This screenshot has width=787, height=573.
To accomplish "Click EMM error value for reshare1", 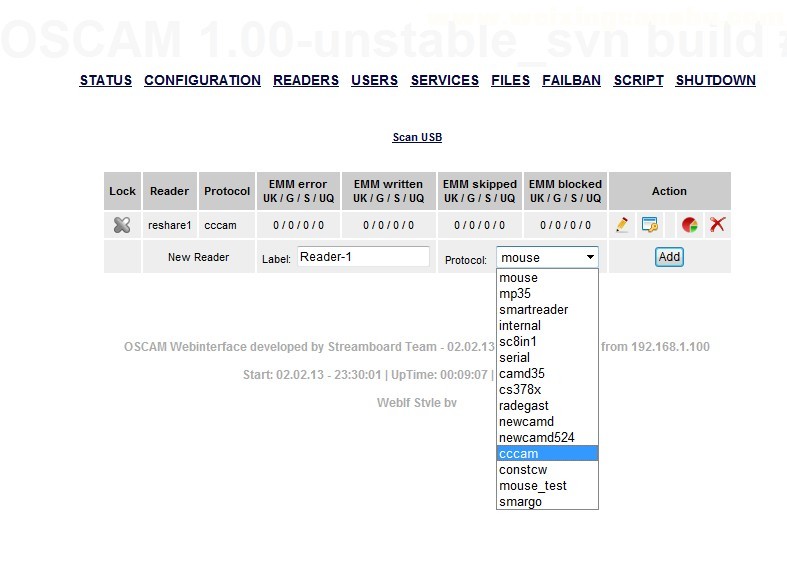I will [x=298, y=225].
